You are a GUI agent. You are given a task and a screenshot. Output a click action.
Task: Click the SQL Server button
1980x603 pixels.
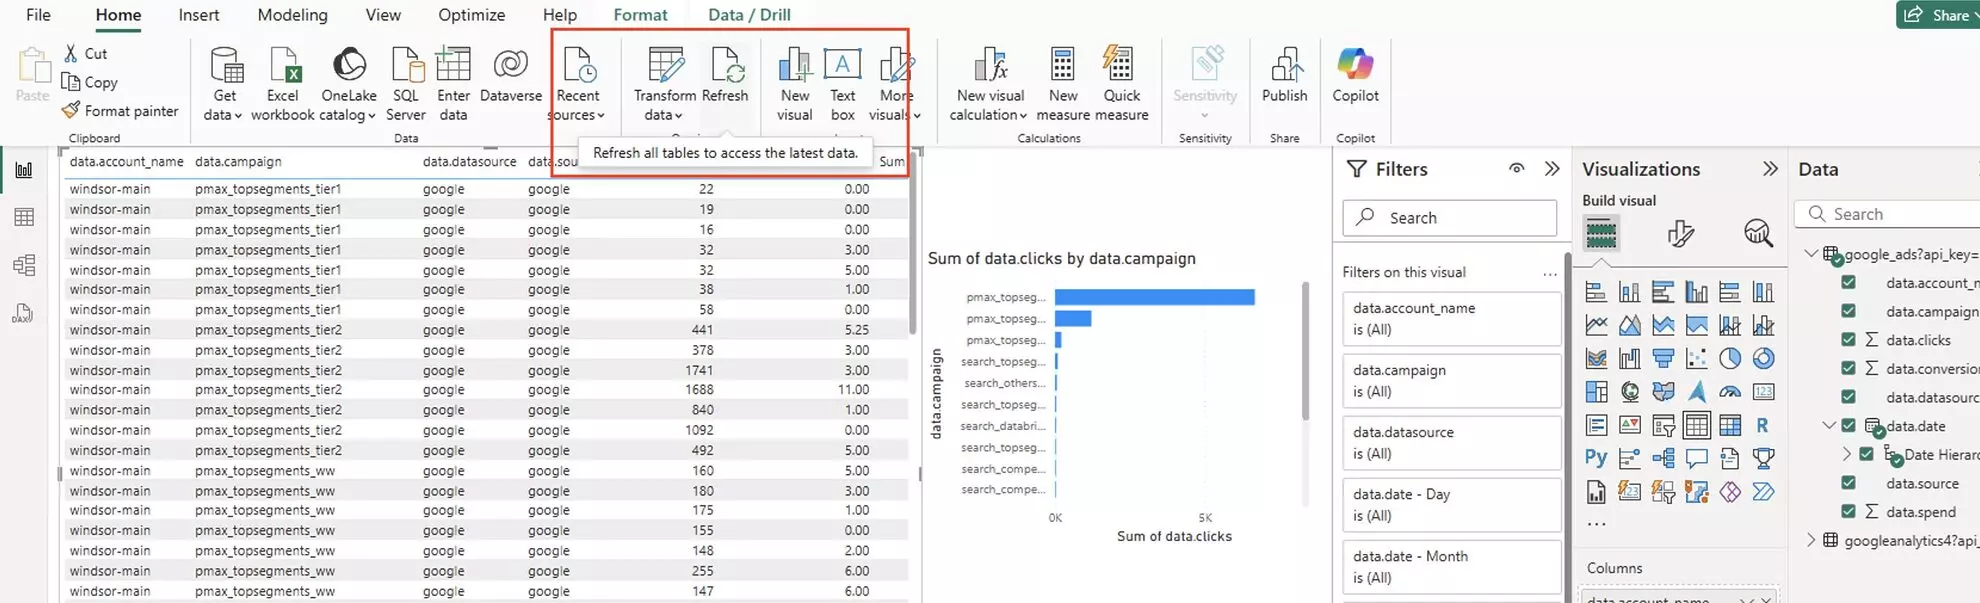(405, 84)
